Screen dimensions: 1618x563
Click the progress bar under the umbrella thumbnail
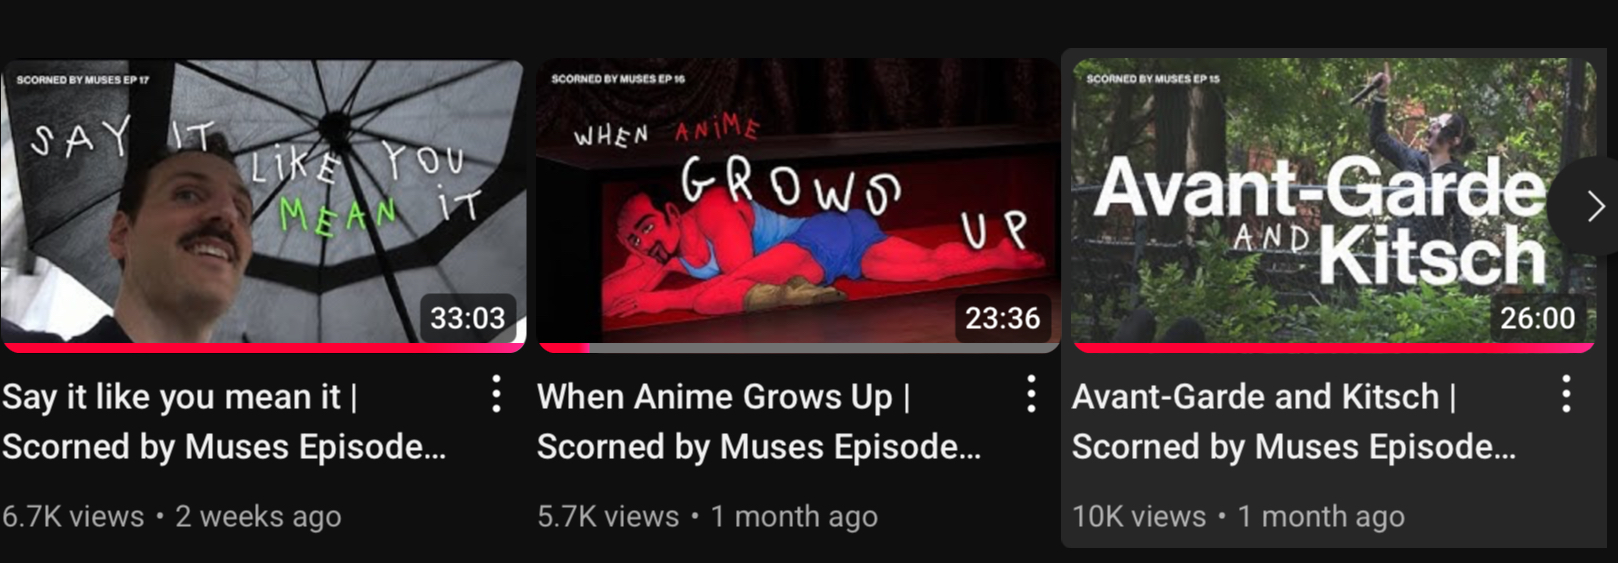263,348
